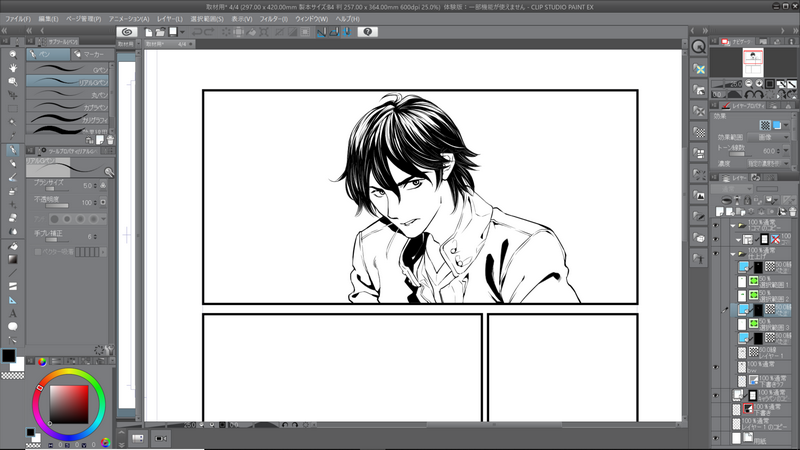
Task: Open the 濃度 density dropdown
Action: [x=768, y=163]
